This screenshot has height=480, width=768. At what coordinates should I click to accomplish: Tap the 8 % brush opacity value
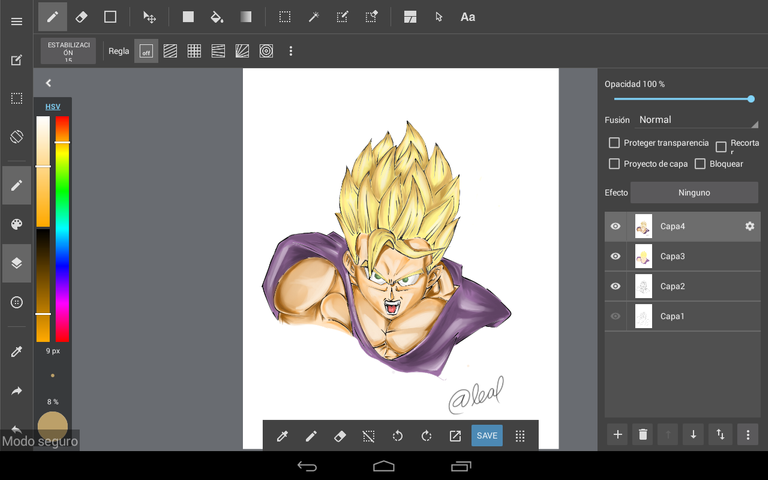pyautogui.click(x=52, y=402)
